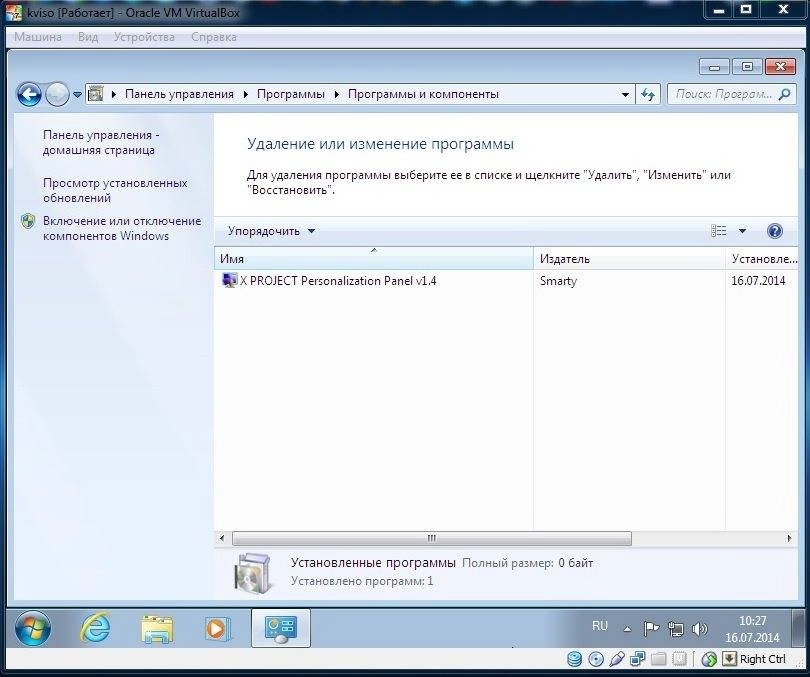Open the Action Center flag icon

click(x=651, y=628)
